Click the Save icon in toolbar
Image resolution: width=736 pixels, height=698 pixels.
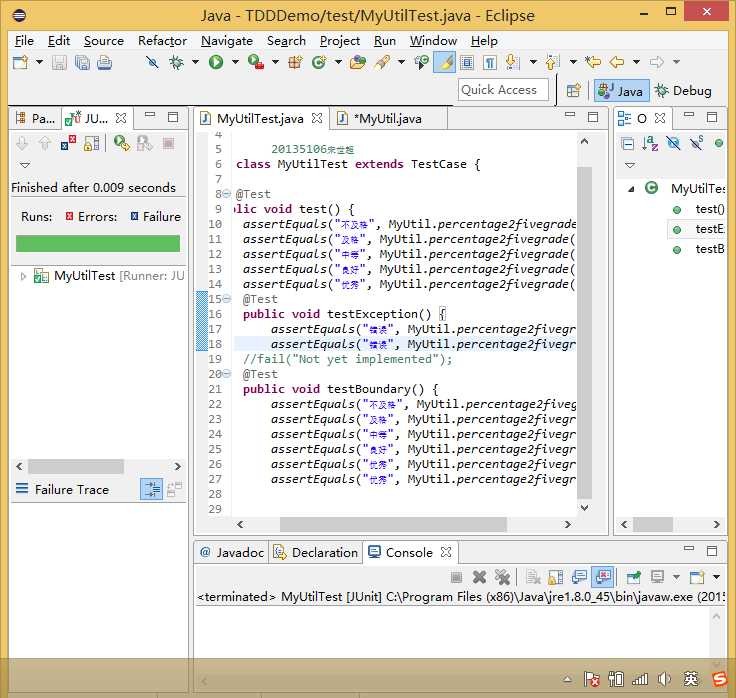[x=59, y=62]
